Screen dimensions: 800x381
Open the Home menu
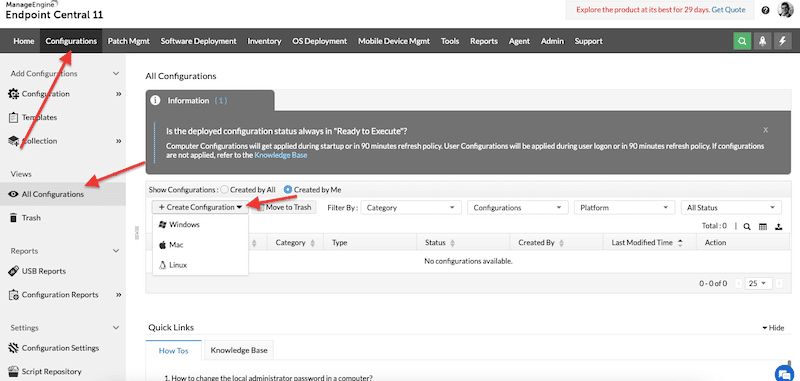(23, 41)
